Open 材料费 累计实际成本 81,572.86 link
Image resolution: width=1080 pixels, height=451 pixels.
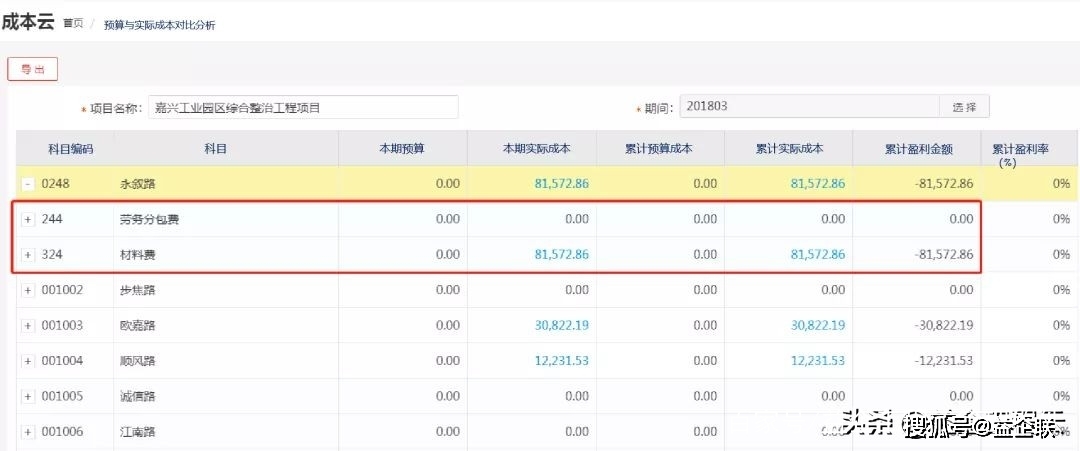click(817, 255)
